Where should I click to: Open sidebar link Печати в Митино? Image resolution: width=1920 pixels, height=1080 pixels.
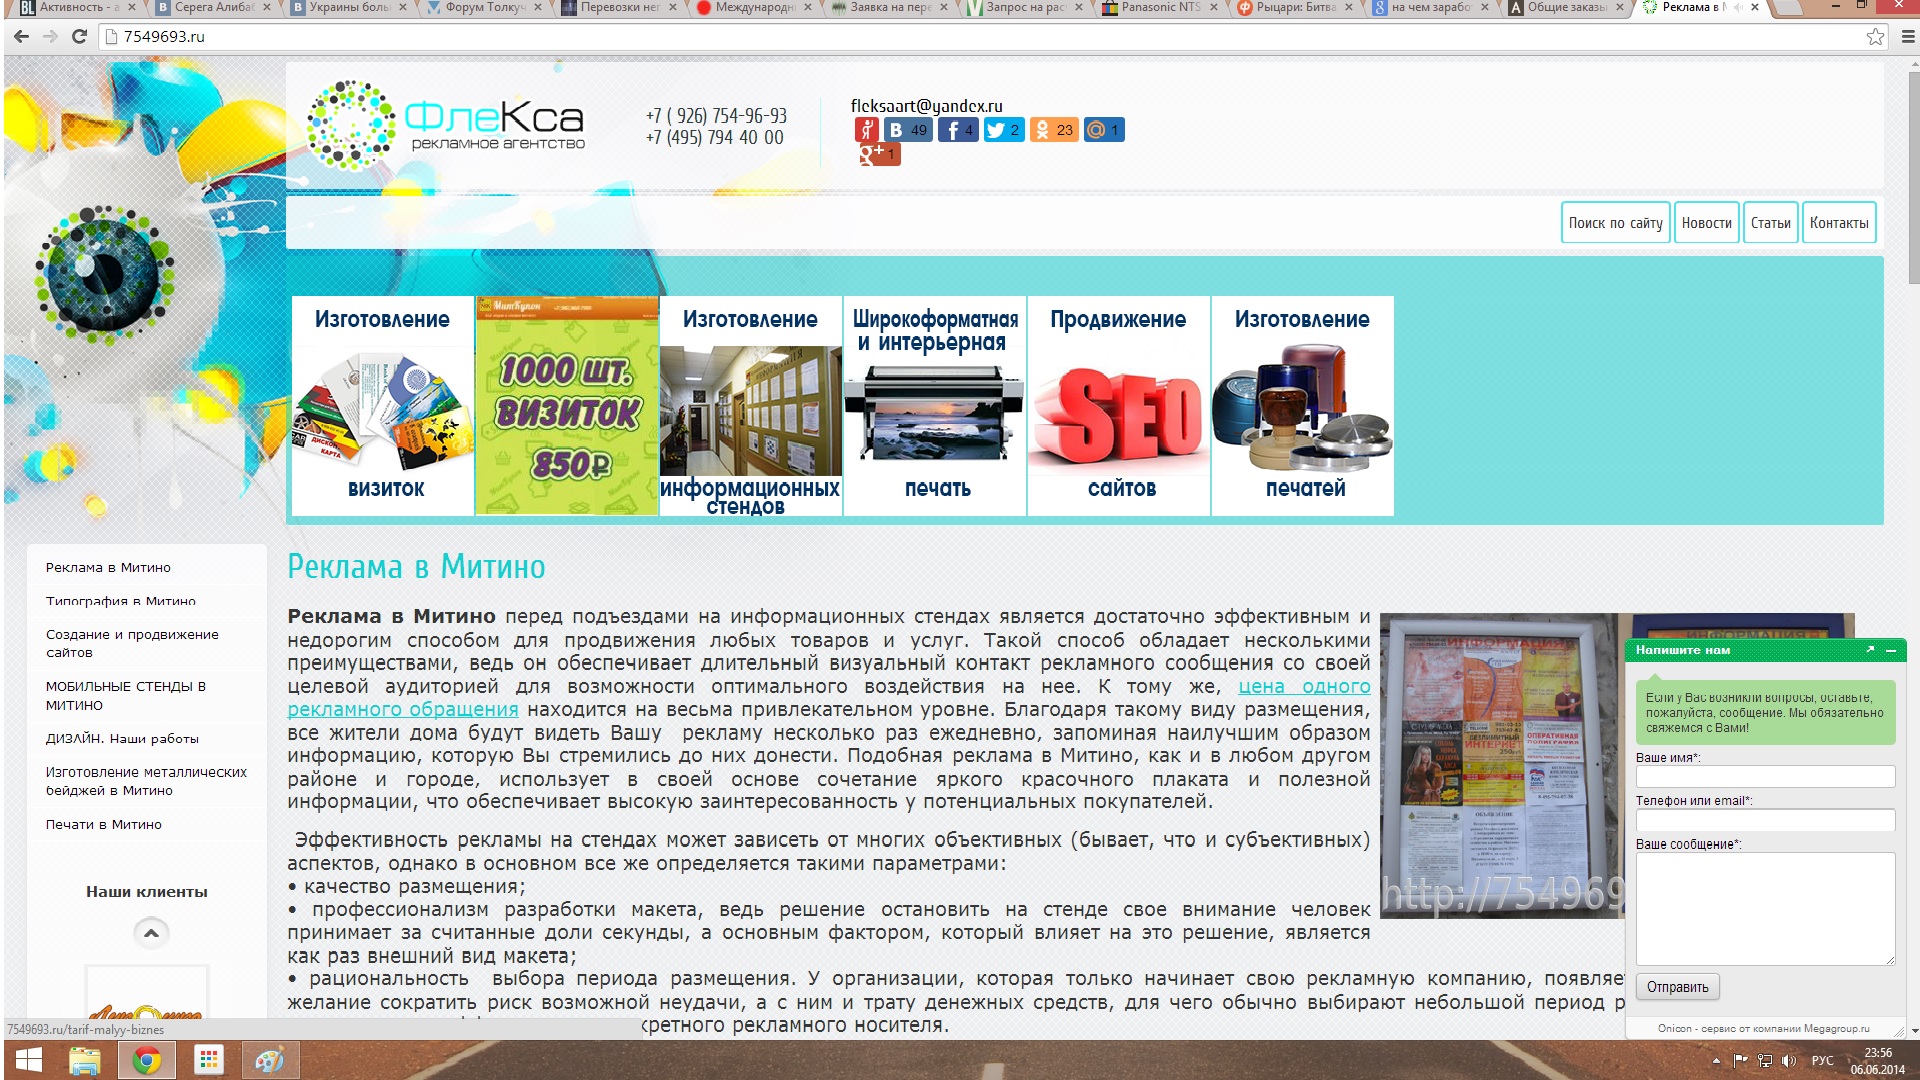pyautogui.click(x=103, y=825)
